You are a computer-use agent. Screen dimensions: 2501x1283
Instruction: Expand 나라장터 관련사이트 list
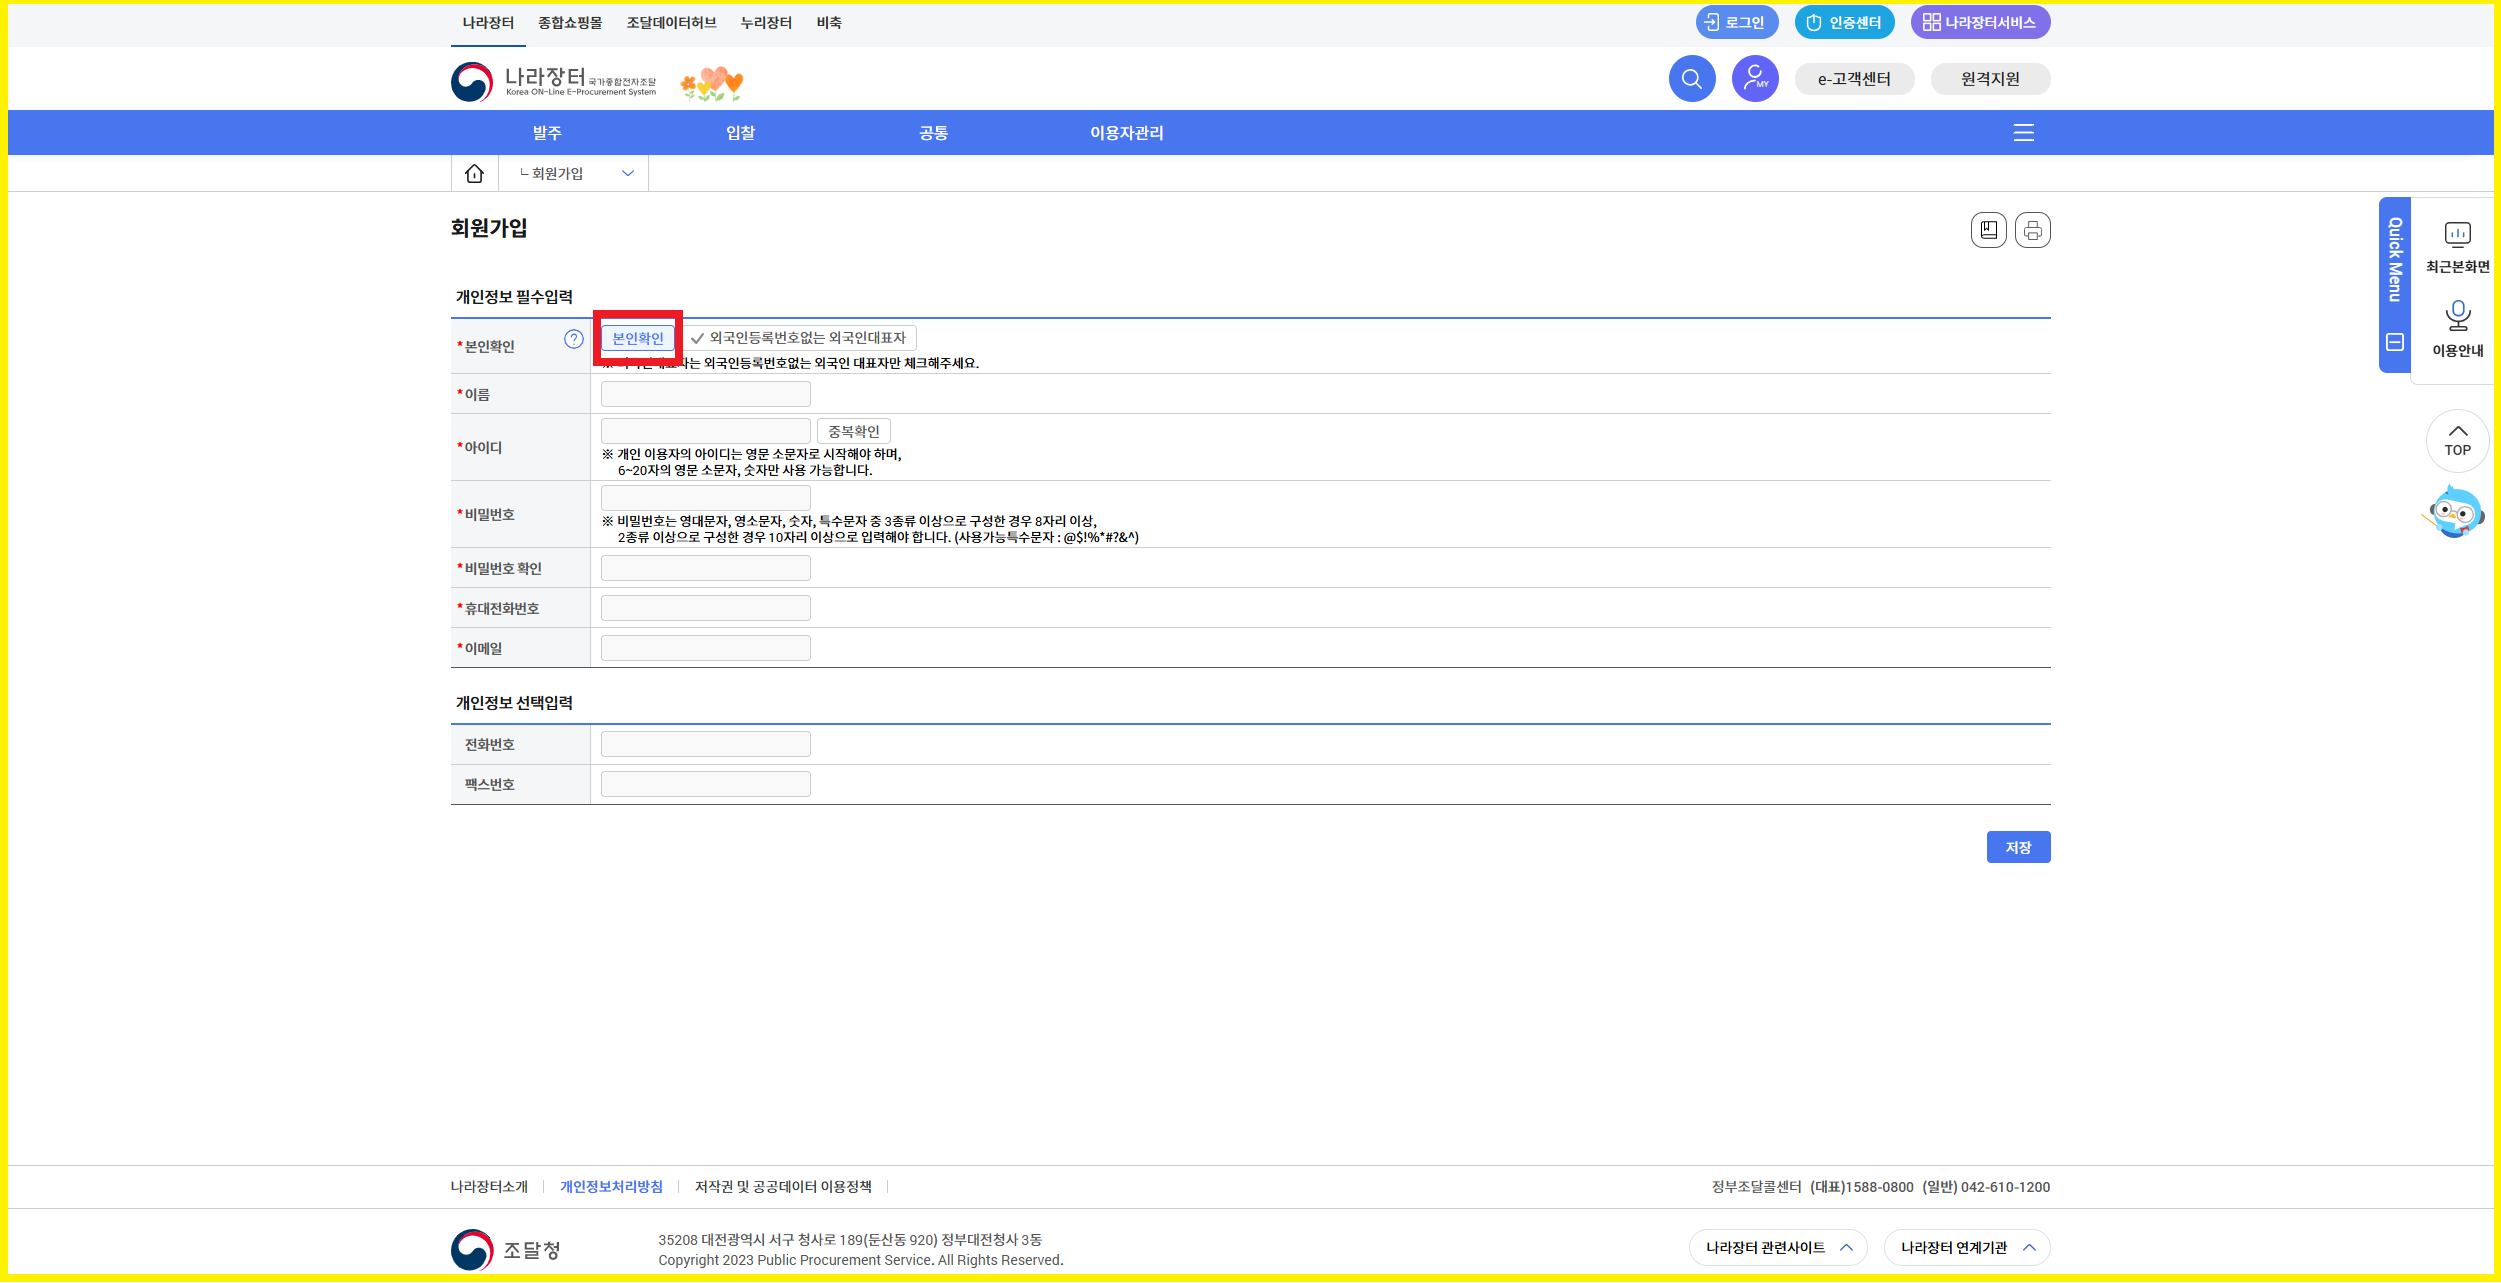pyautogui.click(x=1778, y=1247)
